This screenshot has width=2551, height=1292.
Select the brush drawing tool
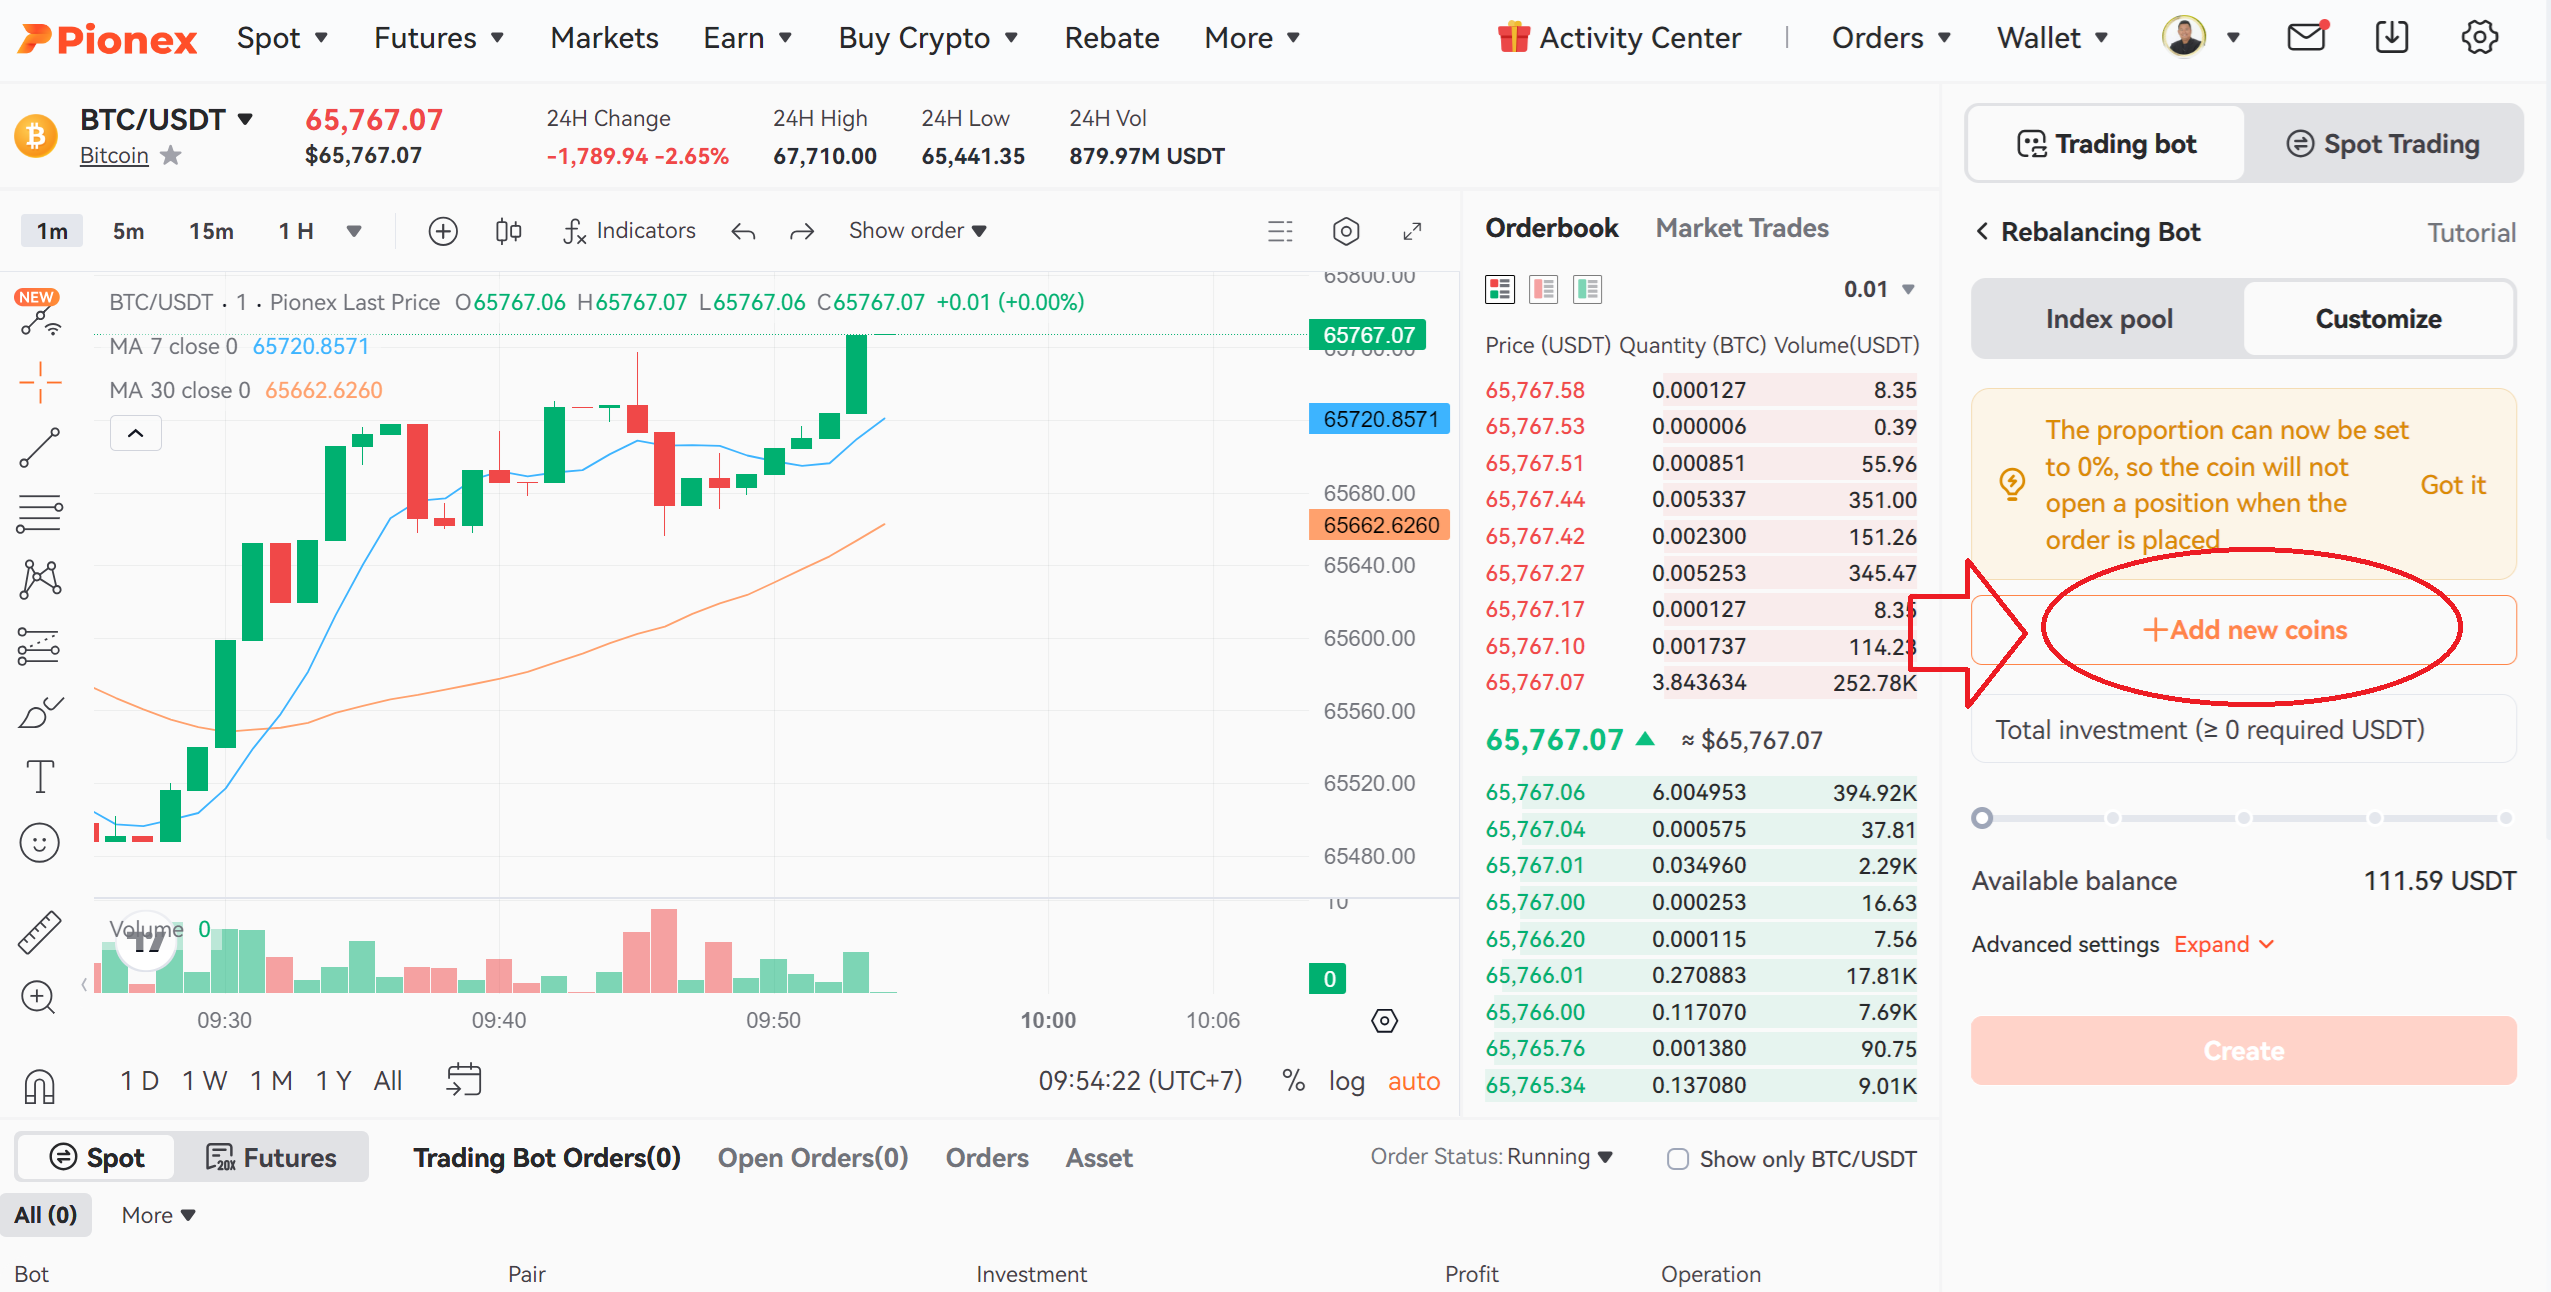point(40,712)
